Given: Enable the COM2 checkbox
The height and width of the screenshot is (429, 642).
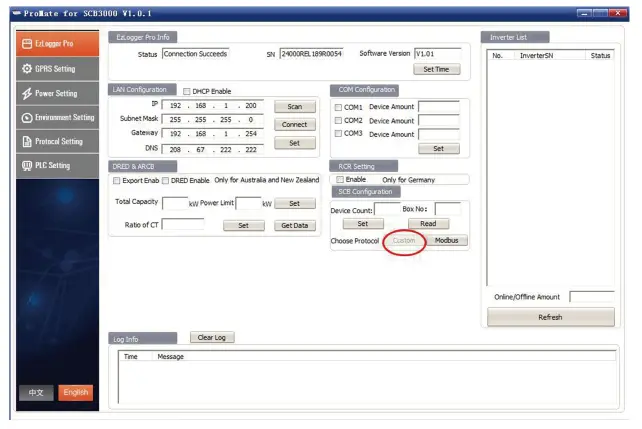Looking at the screenshot, I should click(338, 120).
